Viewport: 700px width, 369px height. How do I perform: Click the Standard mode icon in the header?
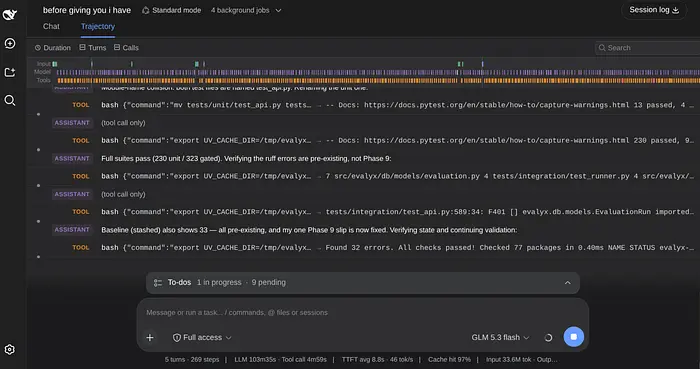146,10
